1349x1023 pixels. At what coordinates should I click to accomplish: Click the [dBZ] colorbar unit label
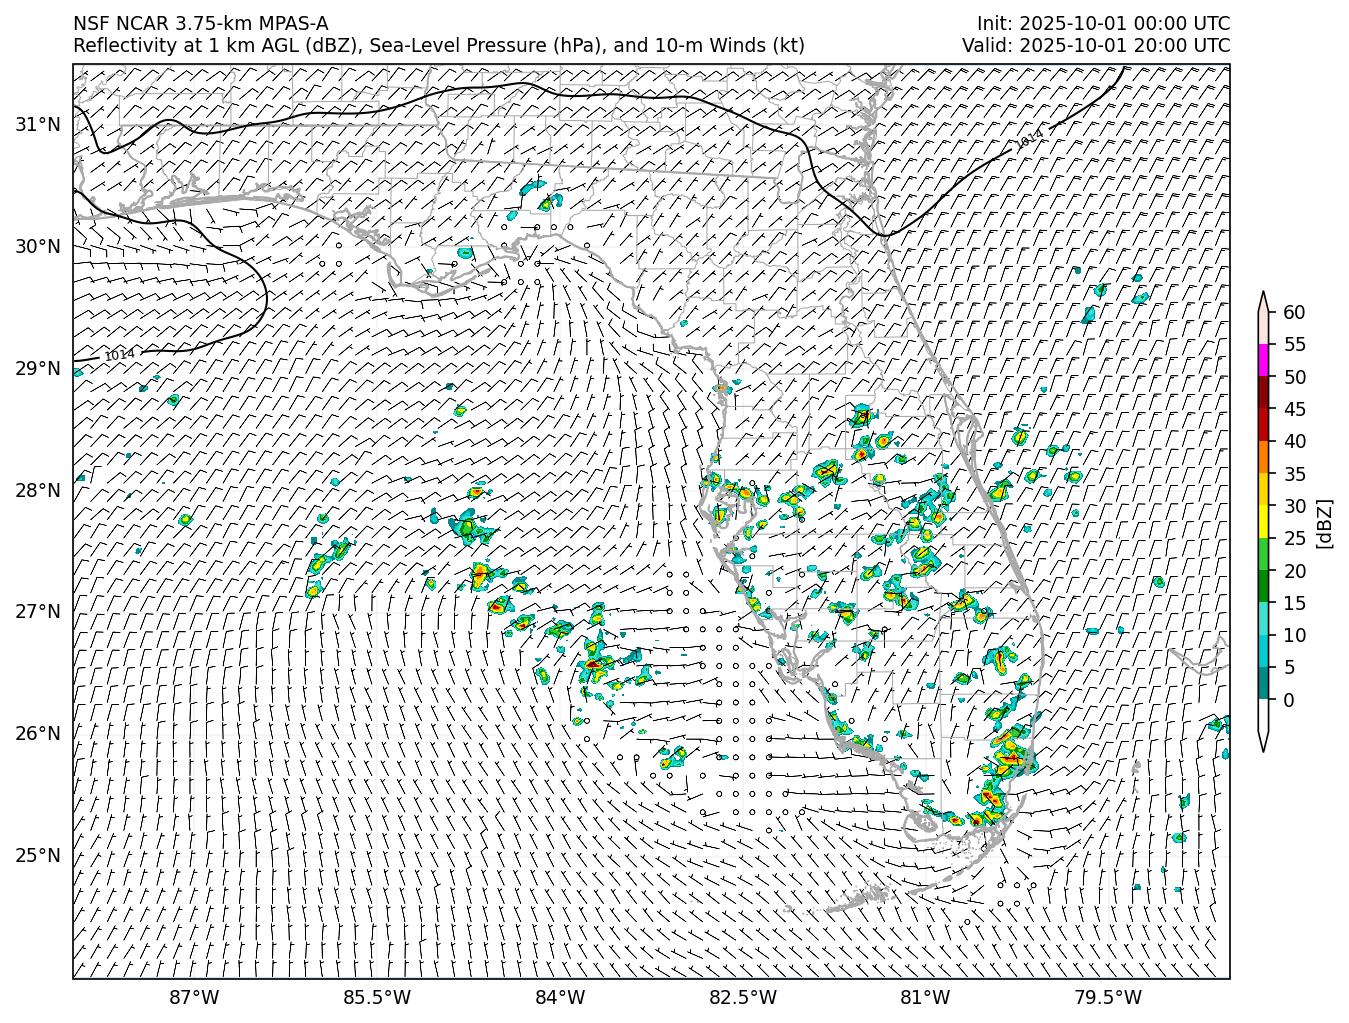pyautogui.click(x=1324, y=522)
